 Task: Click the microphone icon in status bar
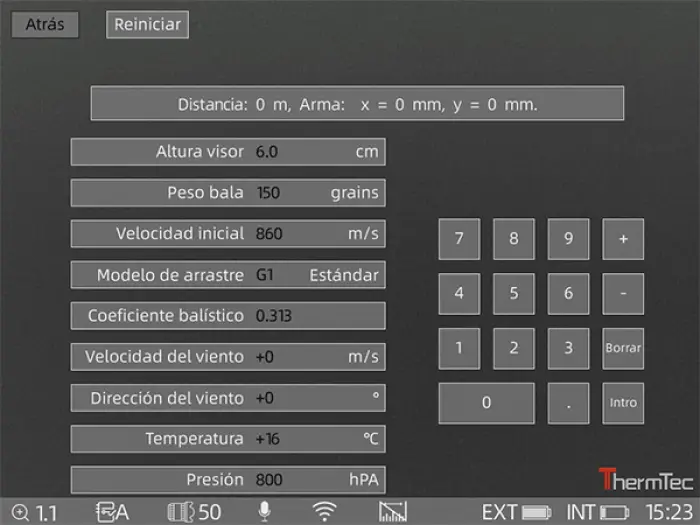click(x=264, y=512)
